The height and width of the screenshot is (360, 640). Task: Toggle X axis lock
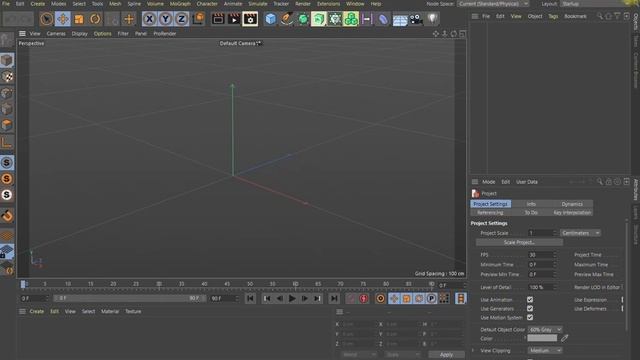(149, 19)
